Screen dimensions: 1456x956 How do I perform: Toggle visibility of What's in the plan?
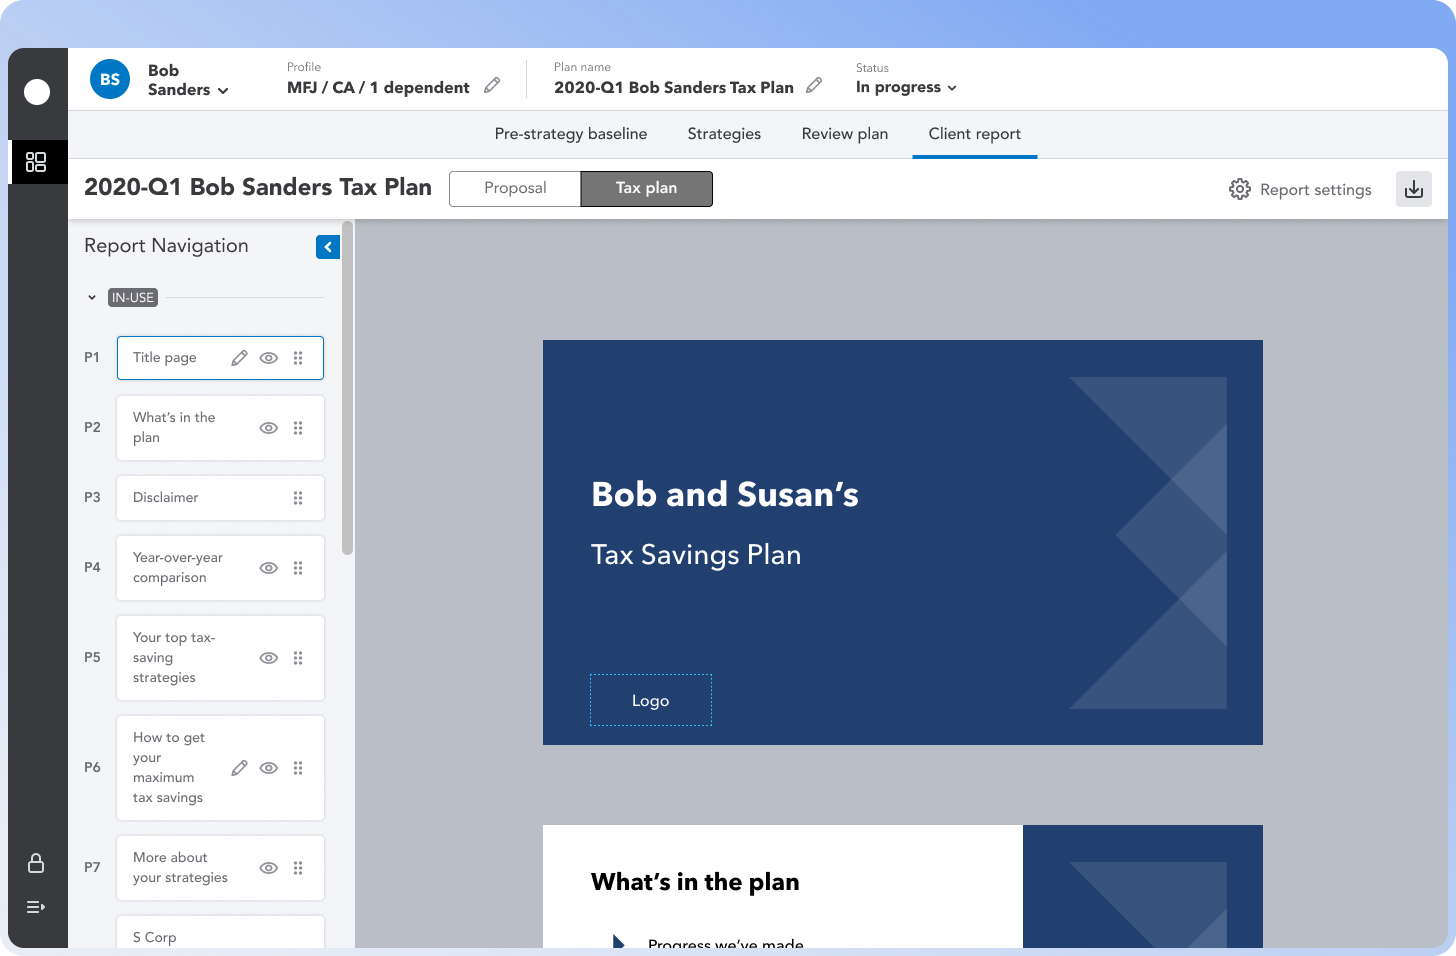tap(269, 428)
